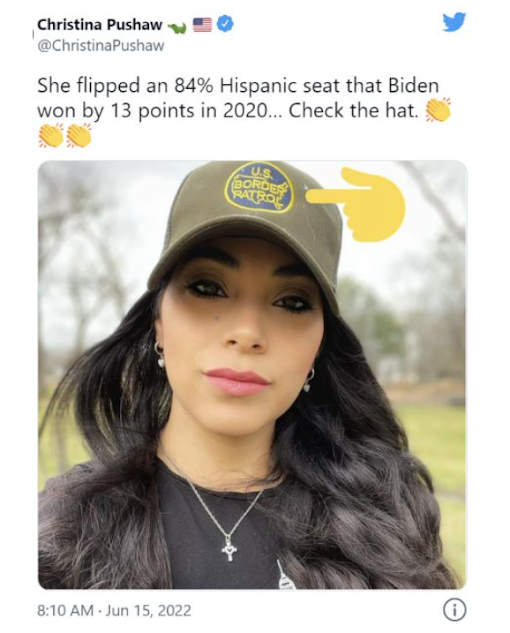Click the green crocodile emoji beside name

click(177, 27)
